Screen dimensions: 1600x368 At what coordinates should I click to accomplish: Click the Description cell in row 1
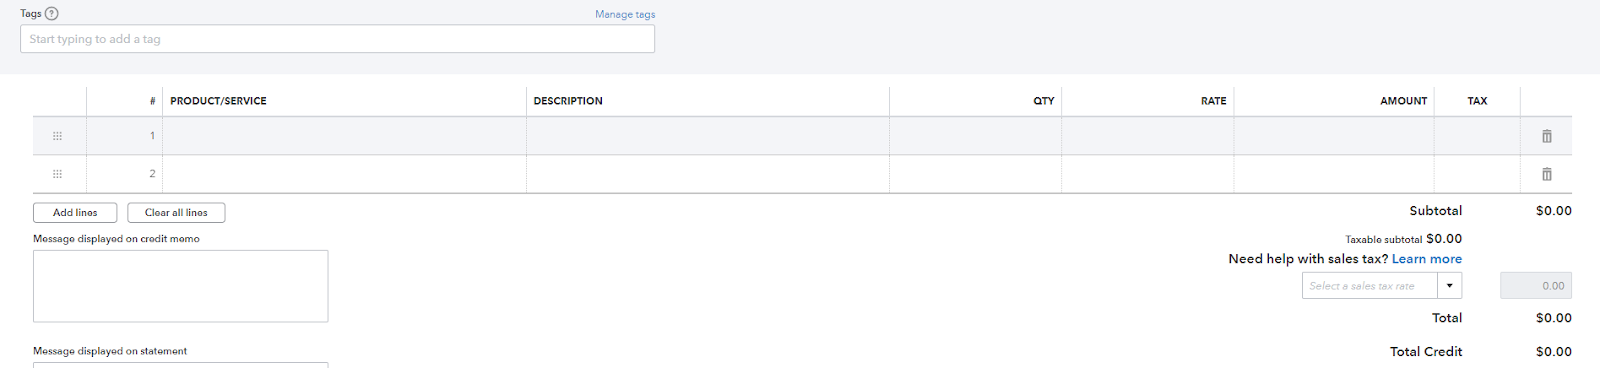[x=708, y=136]
